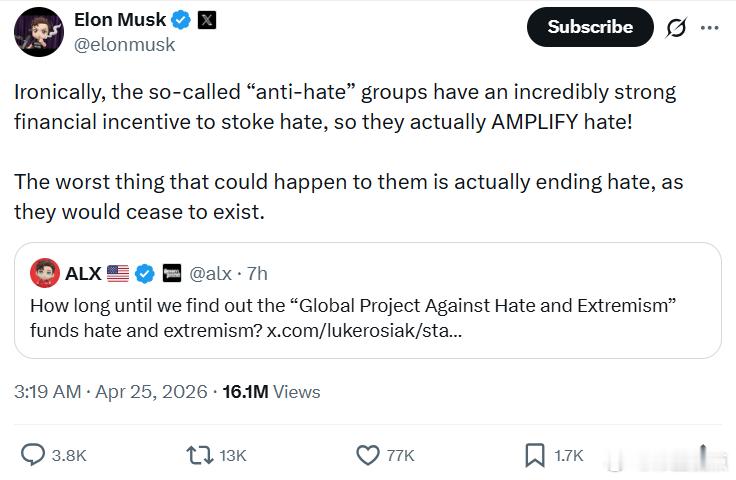Click the blue verified badge beside Elon Musk

181,20
